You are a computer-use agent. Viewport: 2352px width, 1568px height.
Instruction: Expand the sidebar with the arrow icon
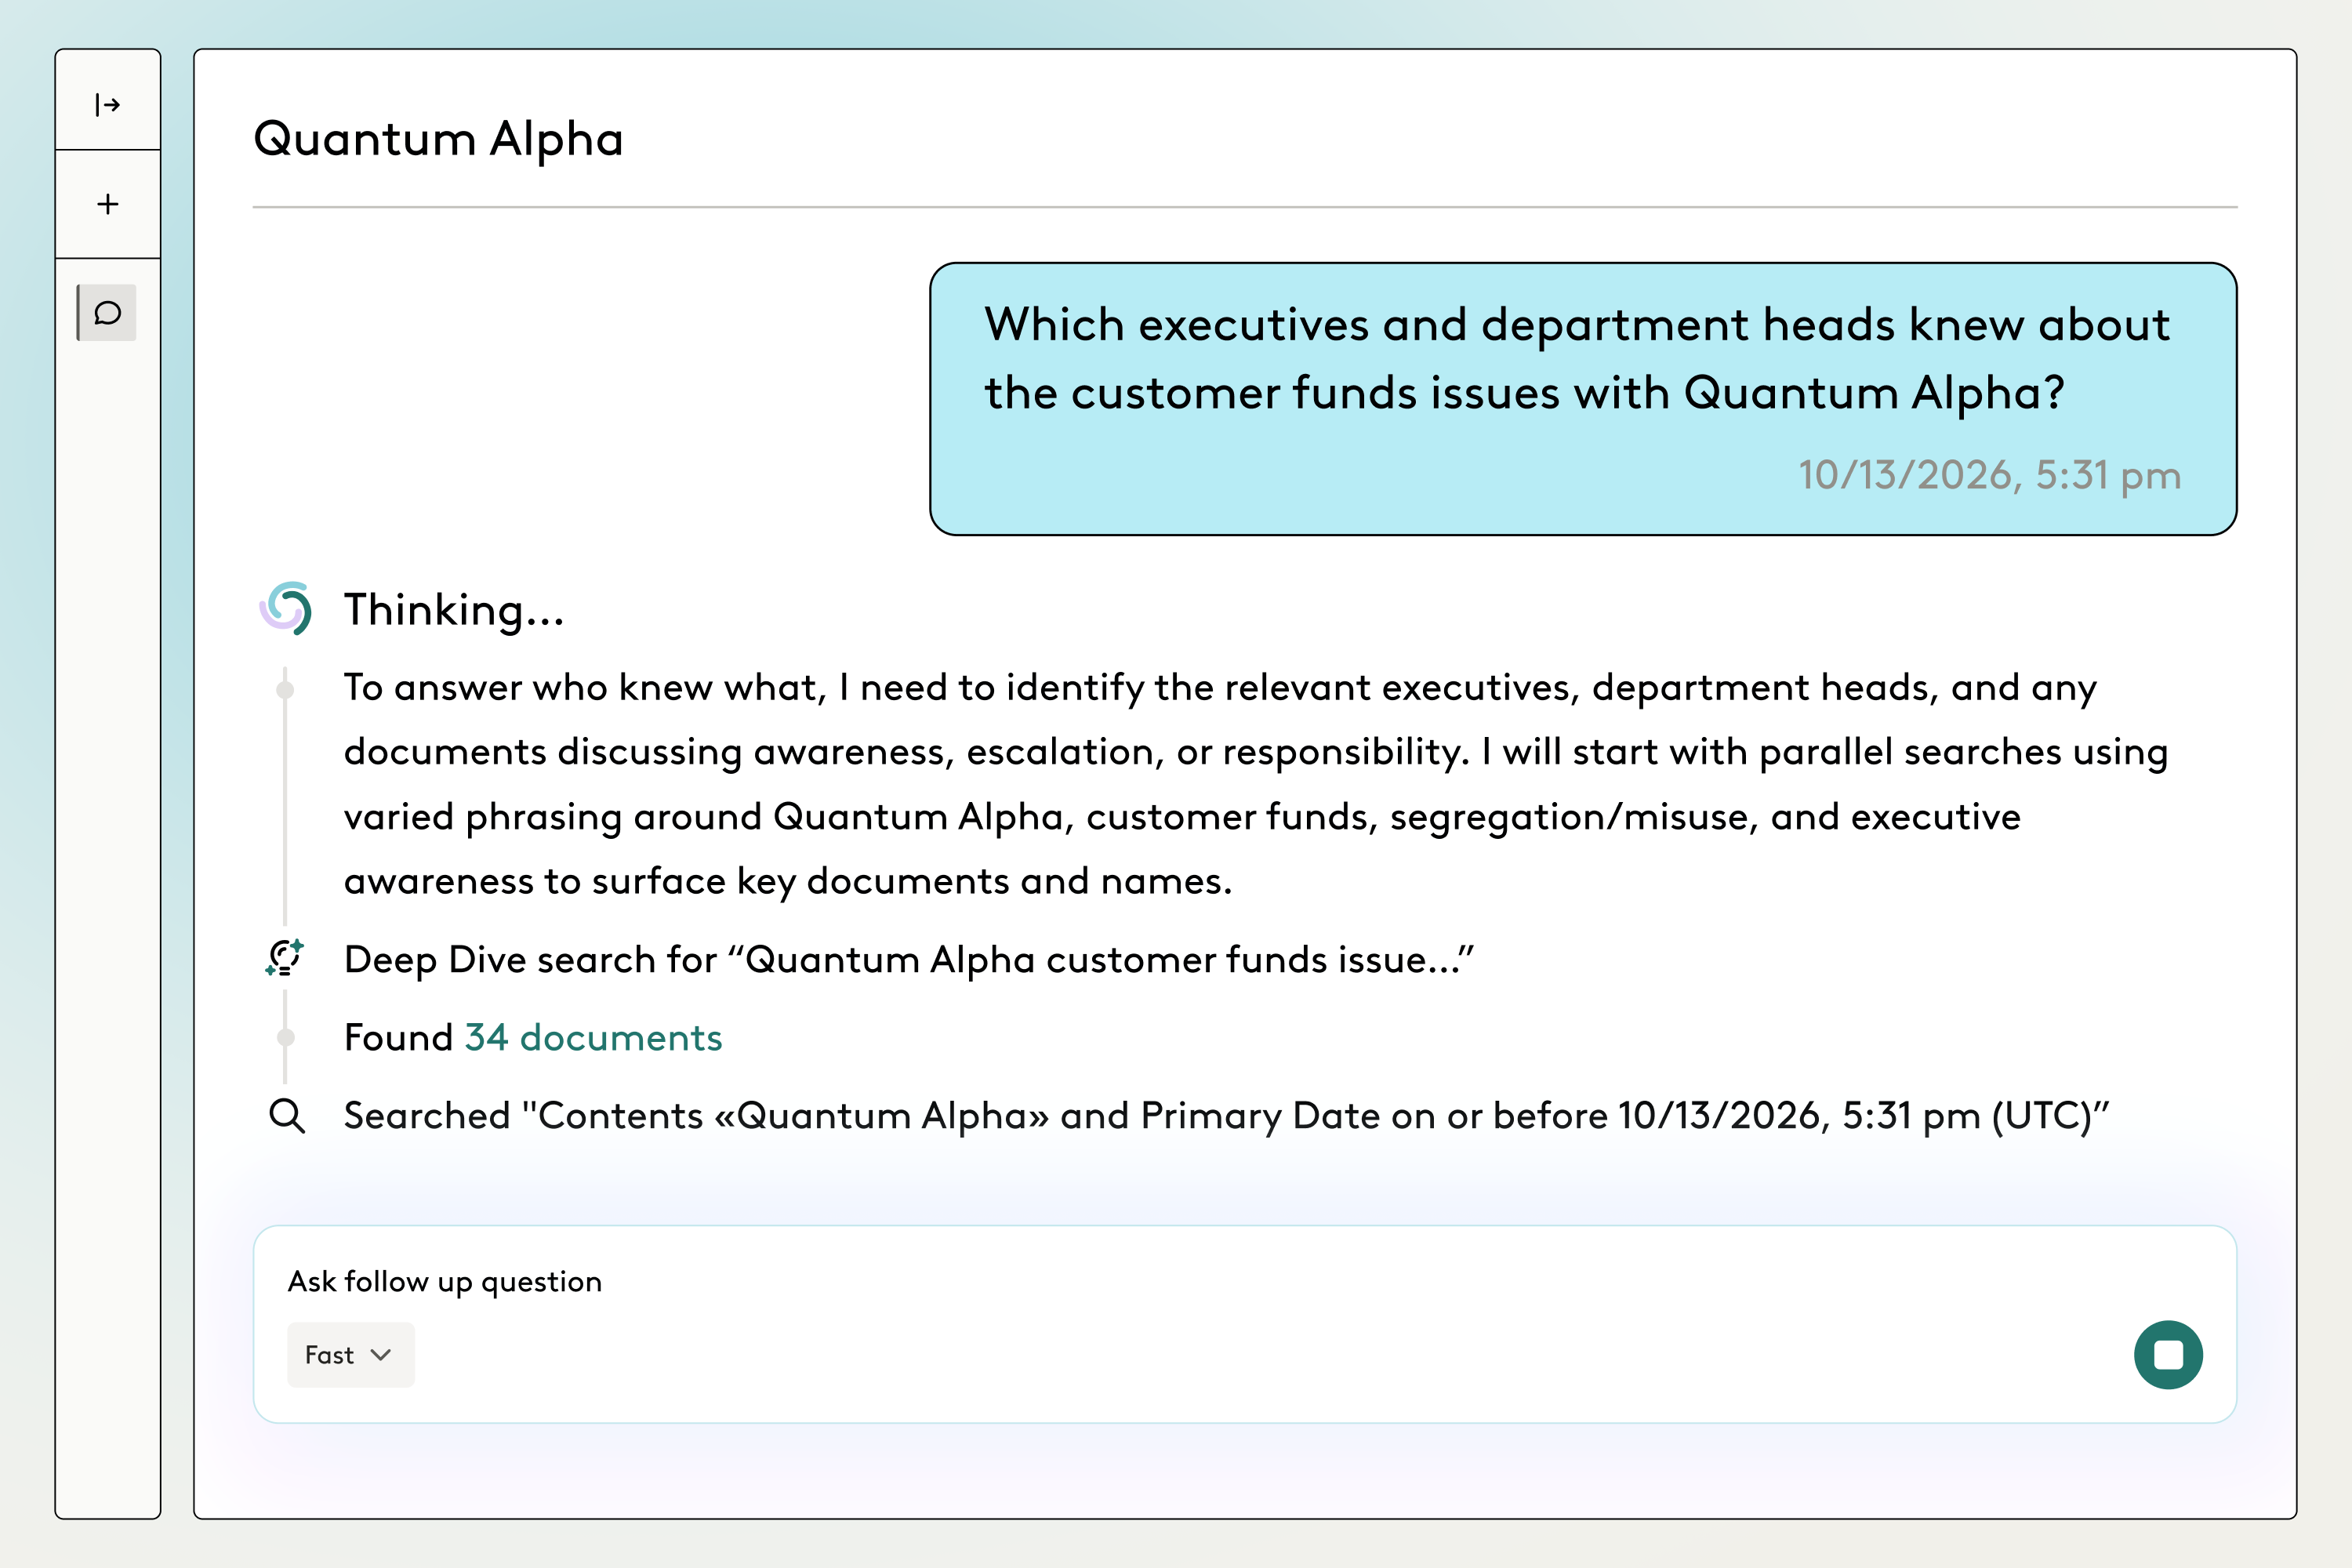tap(107, 104)
